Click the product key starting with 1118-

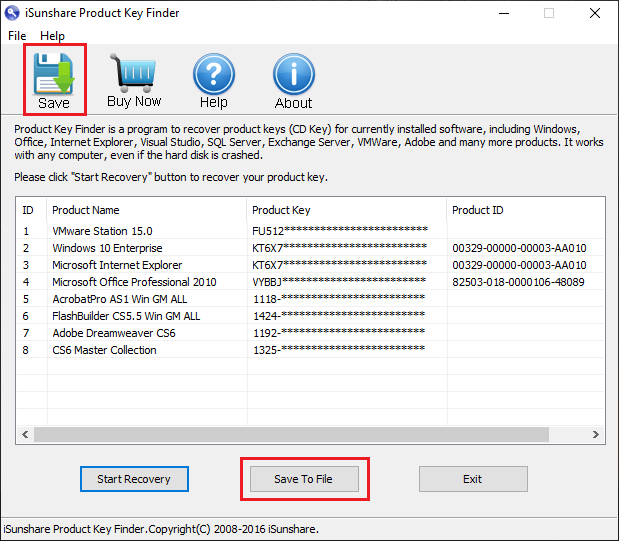(339, 299)
